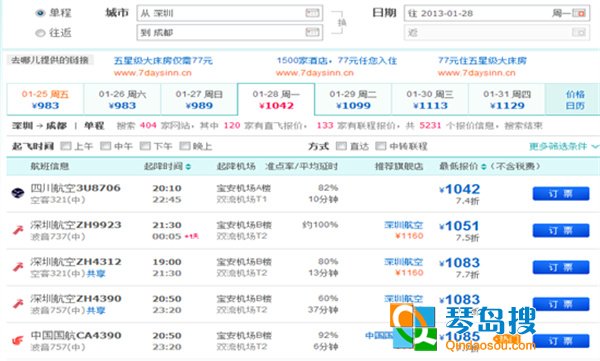Book flight 3U8706 with 订票 button
The width and height of the screenshot is (600, 361).
click(x=561, y=194)
